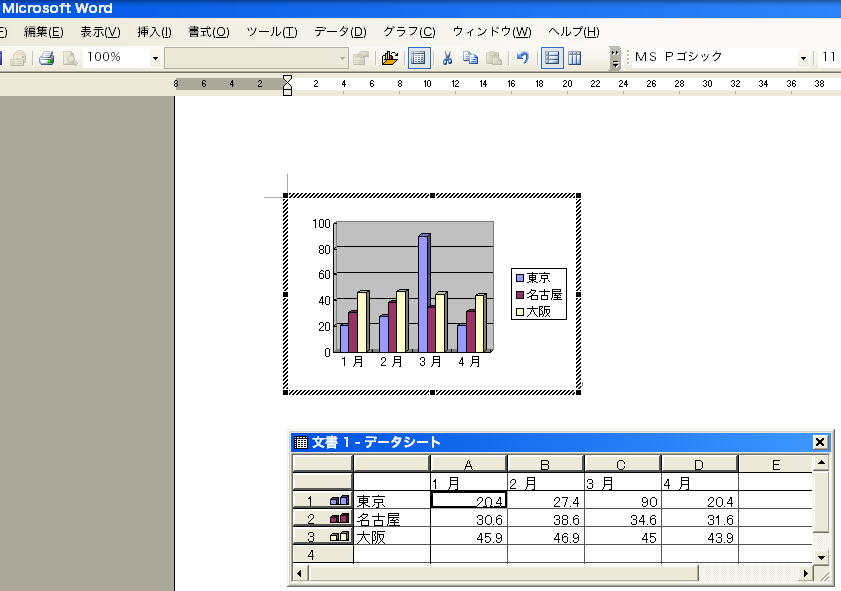Click the 名古屋 cell in datasheet
This screenshot has height=591, width=841.
point(392,519)
